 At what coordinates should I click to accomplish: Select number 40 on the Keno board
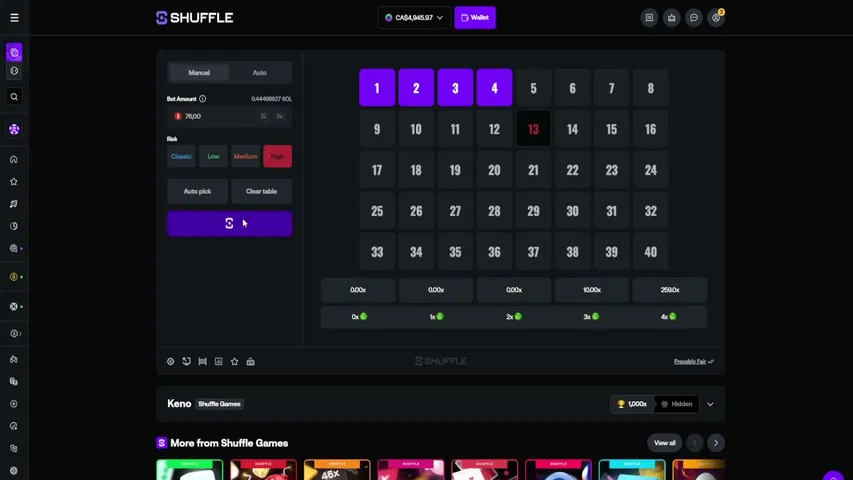tap(651, 252)
